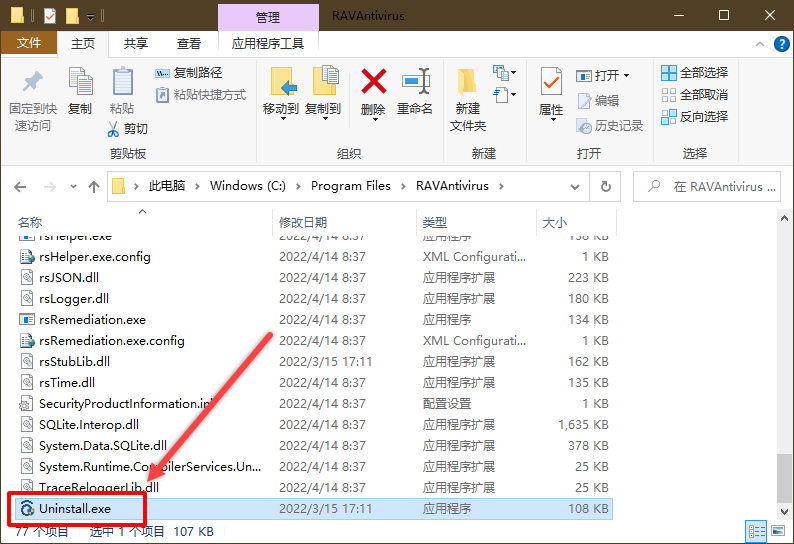
Task: Click the Refresh button beside address bar
Action: pos(605,187)
